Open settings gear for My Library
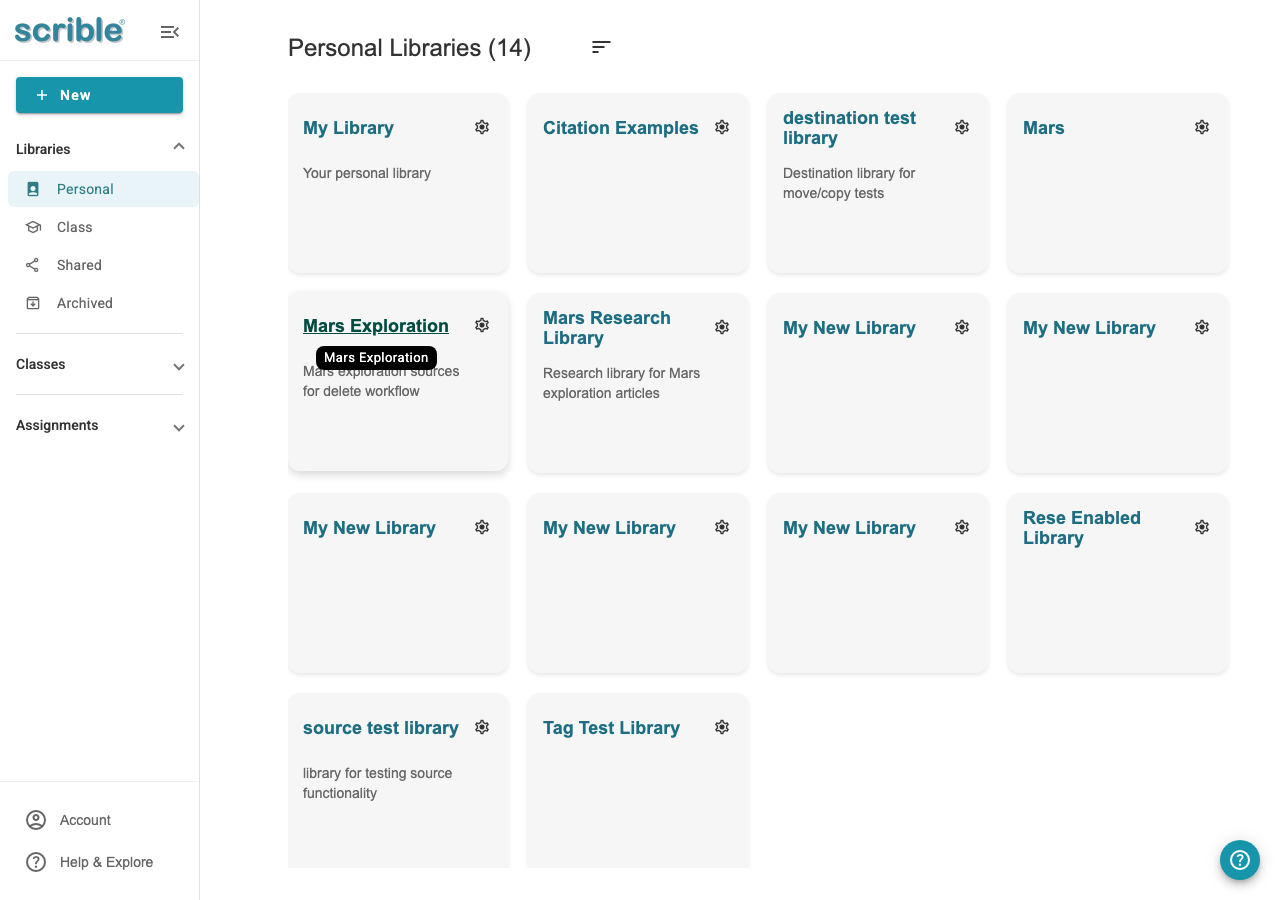The height and width of the screenshot is (900, 1280). pyautogui.click(x=482, y=127)
